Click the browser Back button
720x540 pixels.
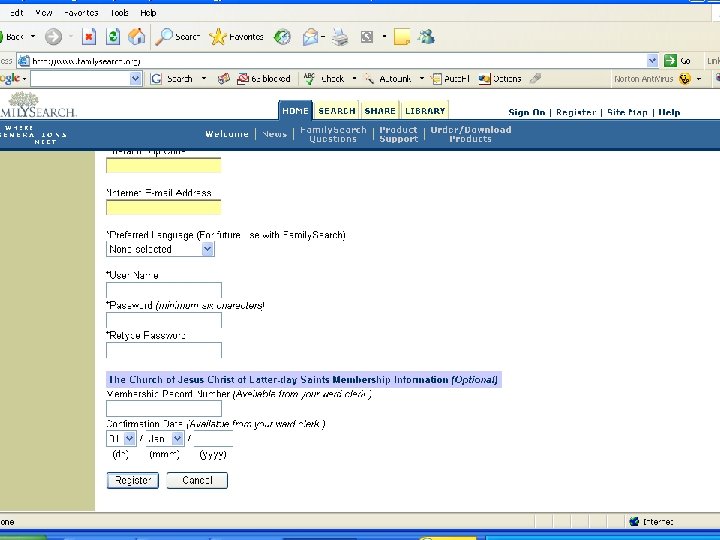coord(12,37)
